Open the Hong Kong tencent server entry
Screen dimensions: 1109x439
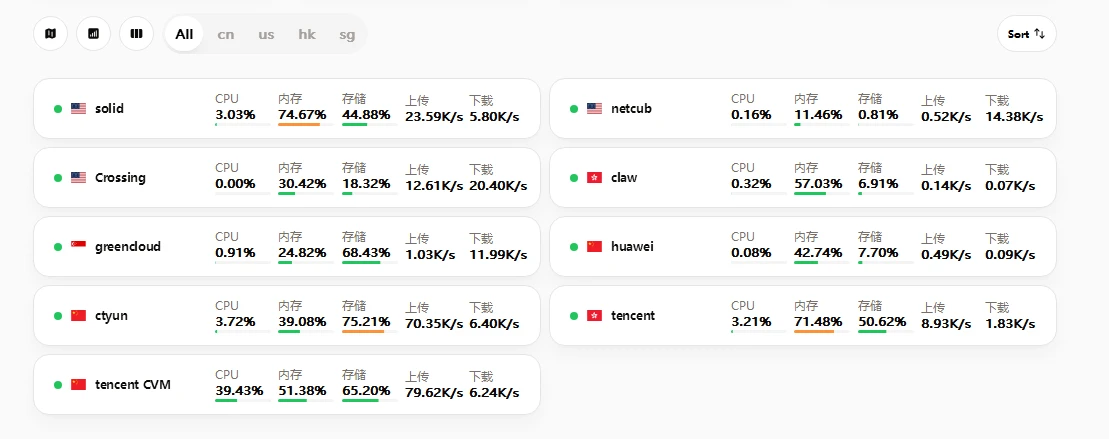pyautogui.click(x=633, y=316)
